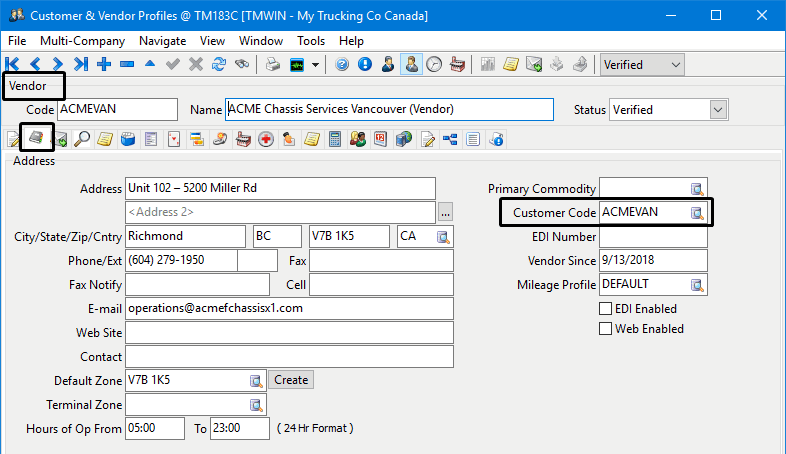Click into the Web Site field

pos(289,332)
